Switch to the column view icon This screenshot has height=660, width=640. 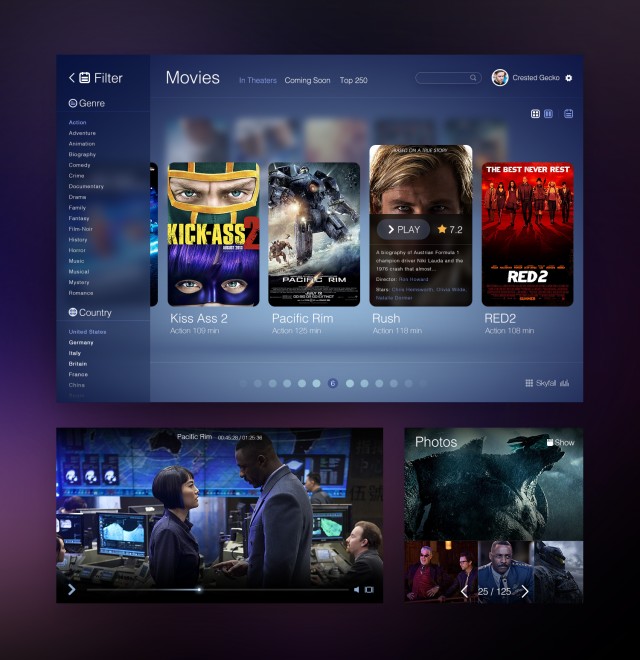(x=548, y=114)
